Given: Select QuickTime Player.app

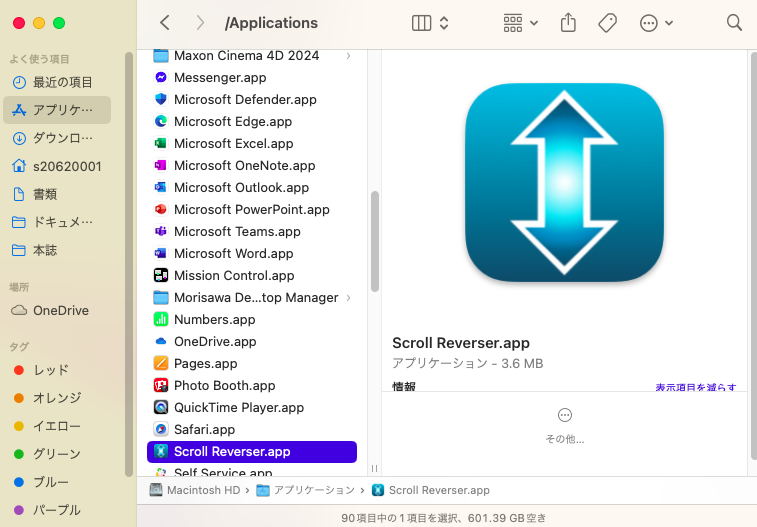Looking at the screenshot, I should click(252, 408).
